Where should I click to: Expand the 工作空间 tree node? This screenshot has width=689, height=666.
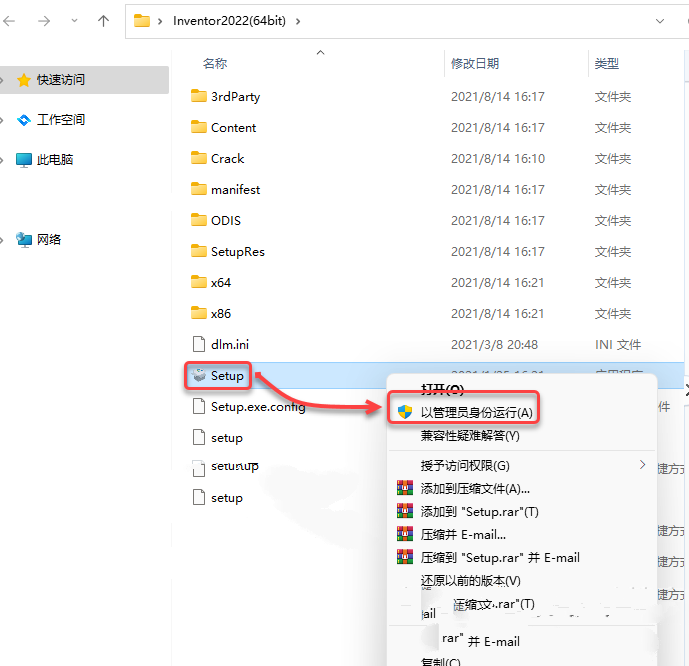tap(2, 120)
